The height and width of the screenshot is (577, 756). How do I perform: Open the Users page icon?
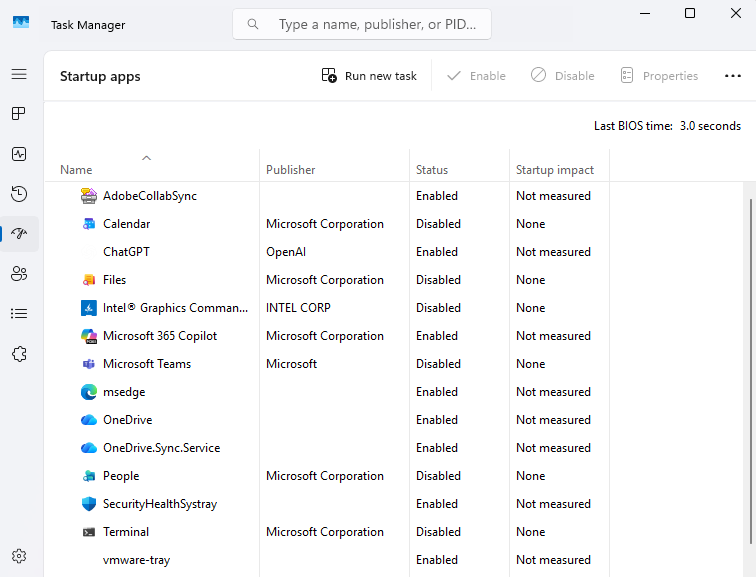click(x=19, y=274)
